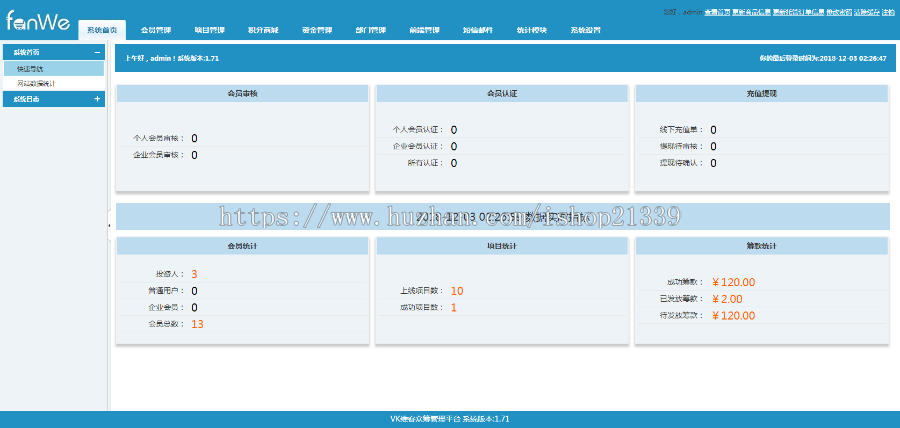Click the 线下充值单 count value

713,130
